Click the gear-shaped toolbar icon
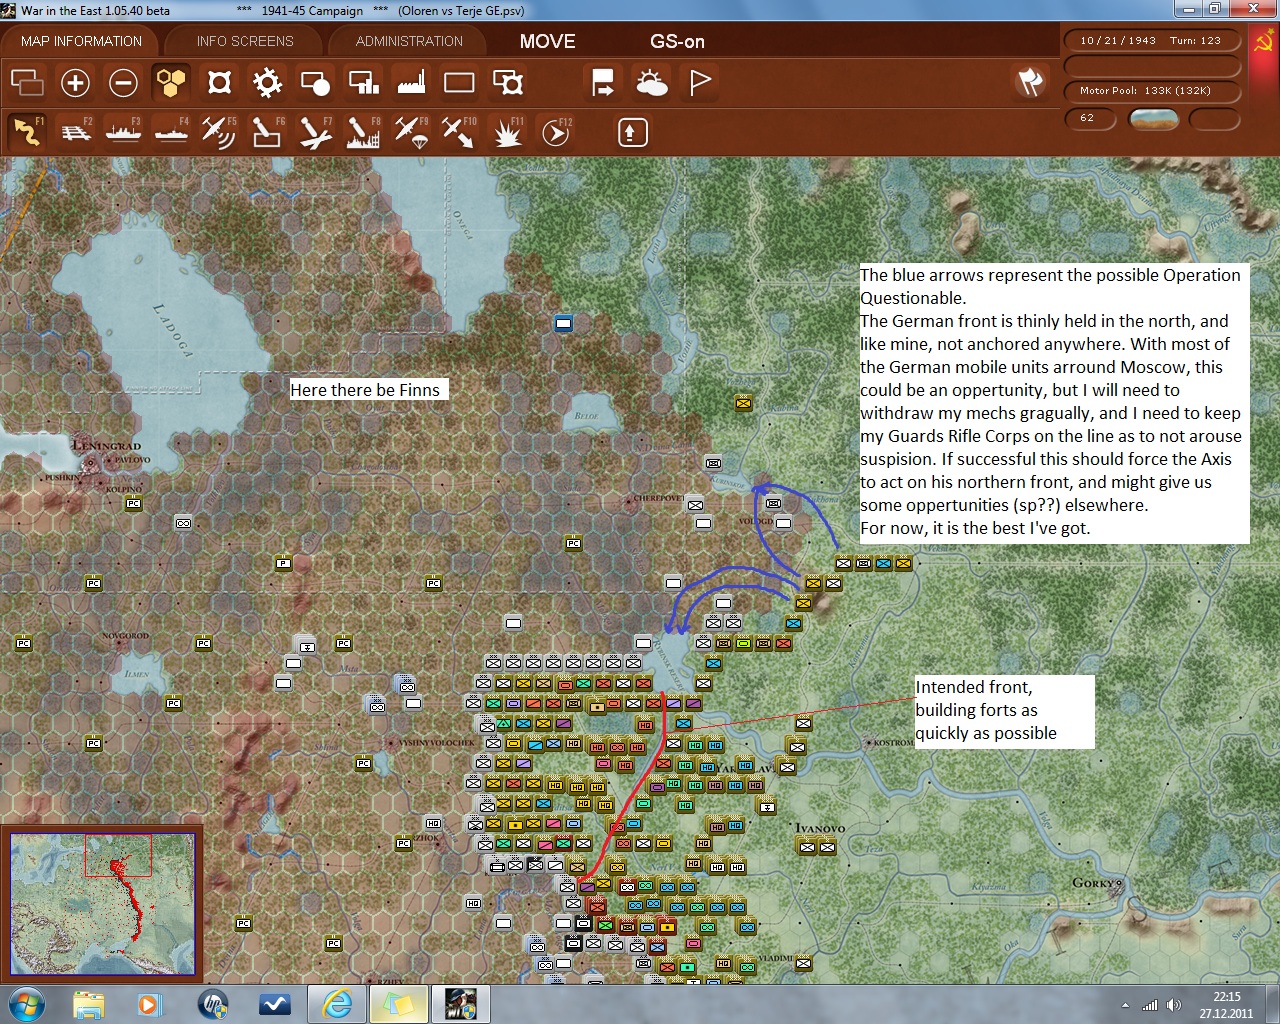Screen dimensions: 1280x1024 click(267, 82)
